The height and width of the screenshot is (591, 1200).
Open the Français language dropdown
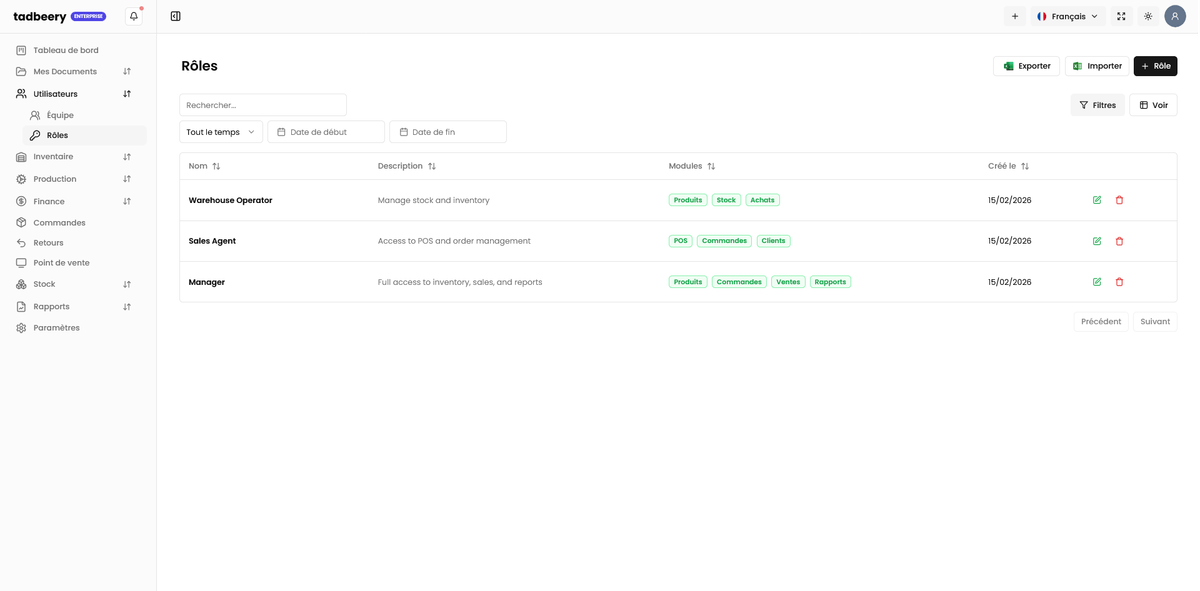coord(1067,16)
